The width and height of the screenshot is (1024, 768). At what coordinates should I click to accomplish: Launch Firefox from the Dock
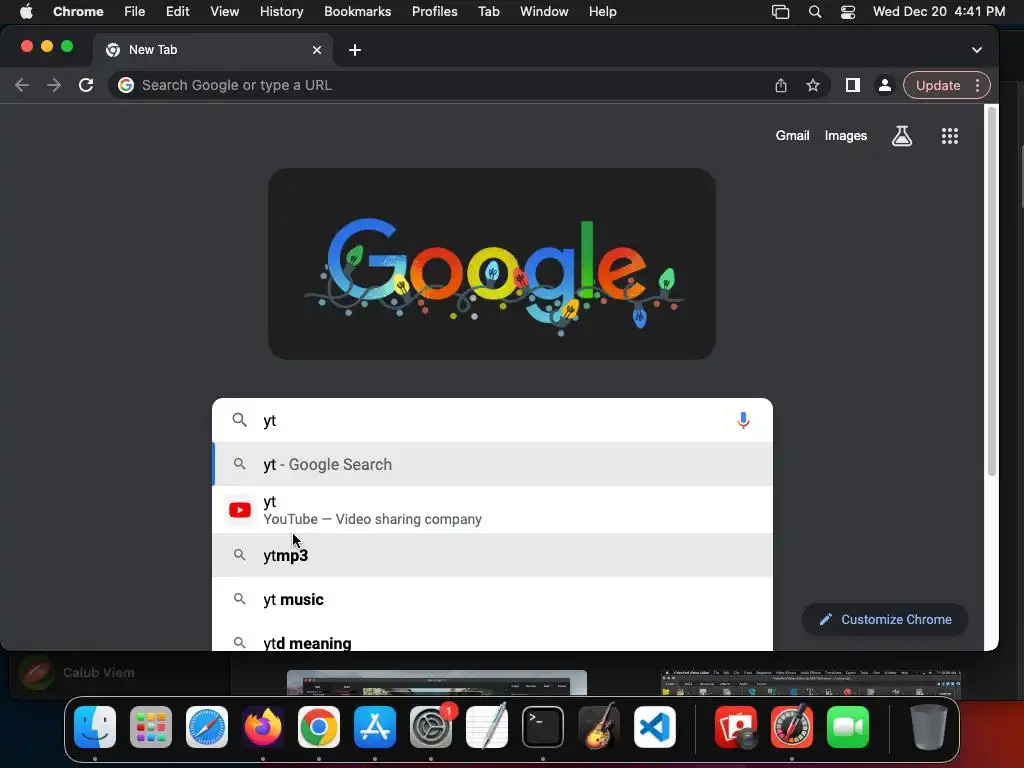tap(263, 727)
